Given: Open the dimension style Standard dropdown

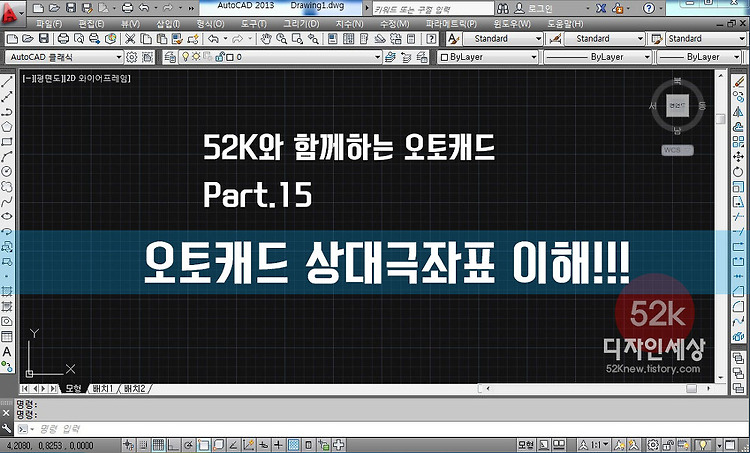Looking at the screenshot, I should click(x=604, y=39).
